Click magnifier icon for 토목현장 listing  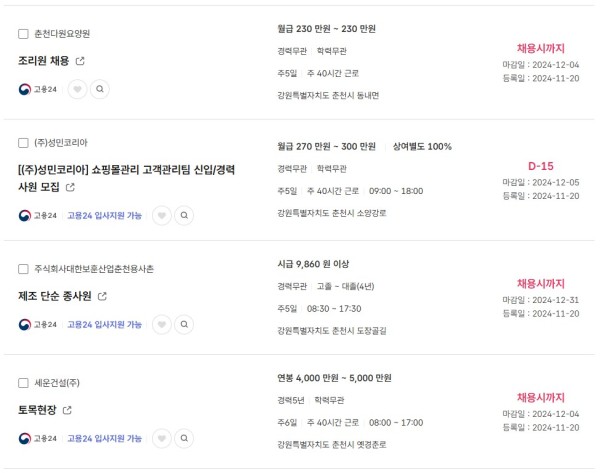pyautogui.click(x=184, y=438)
